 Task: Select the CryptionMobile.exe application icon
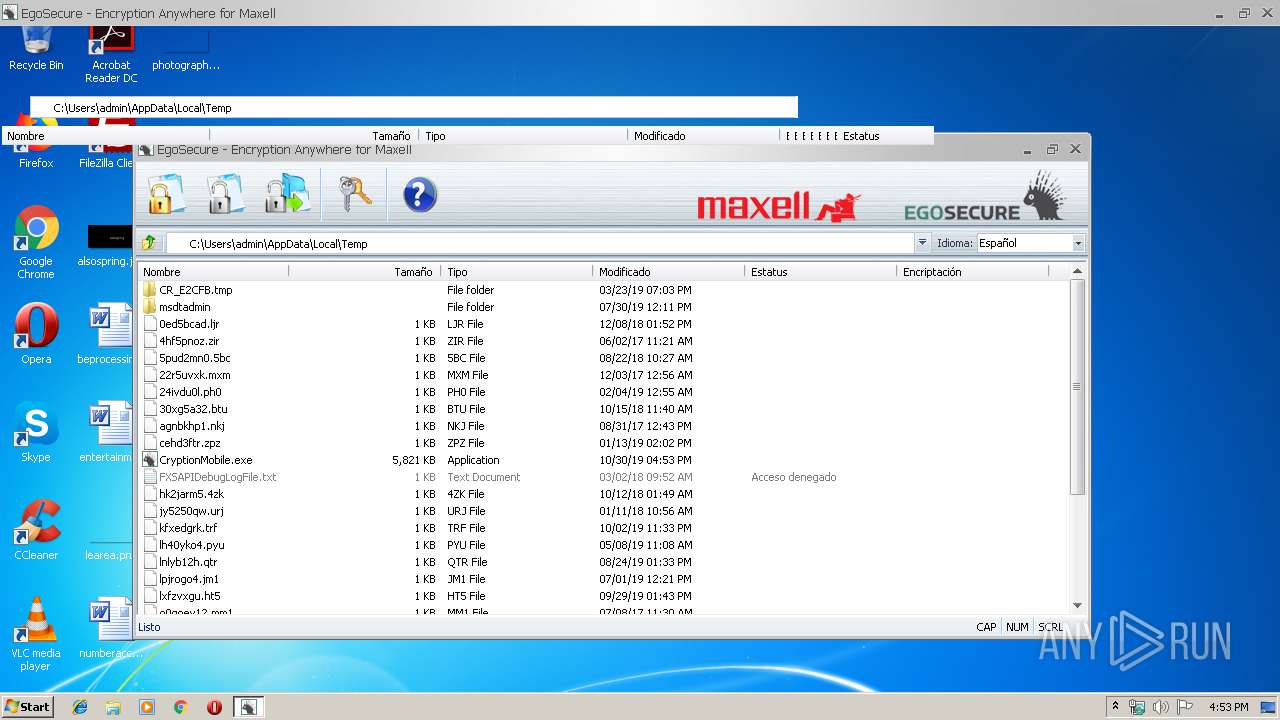coord(150,460)
